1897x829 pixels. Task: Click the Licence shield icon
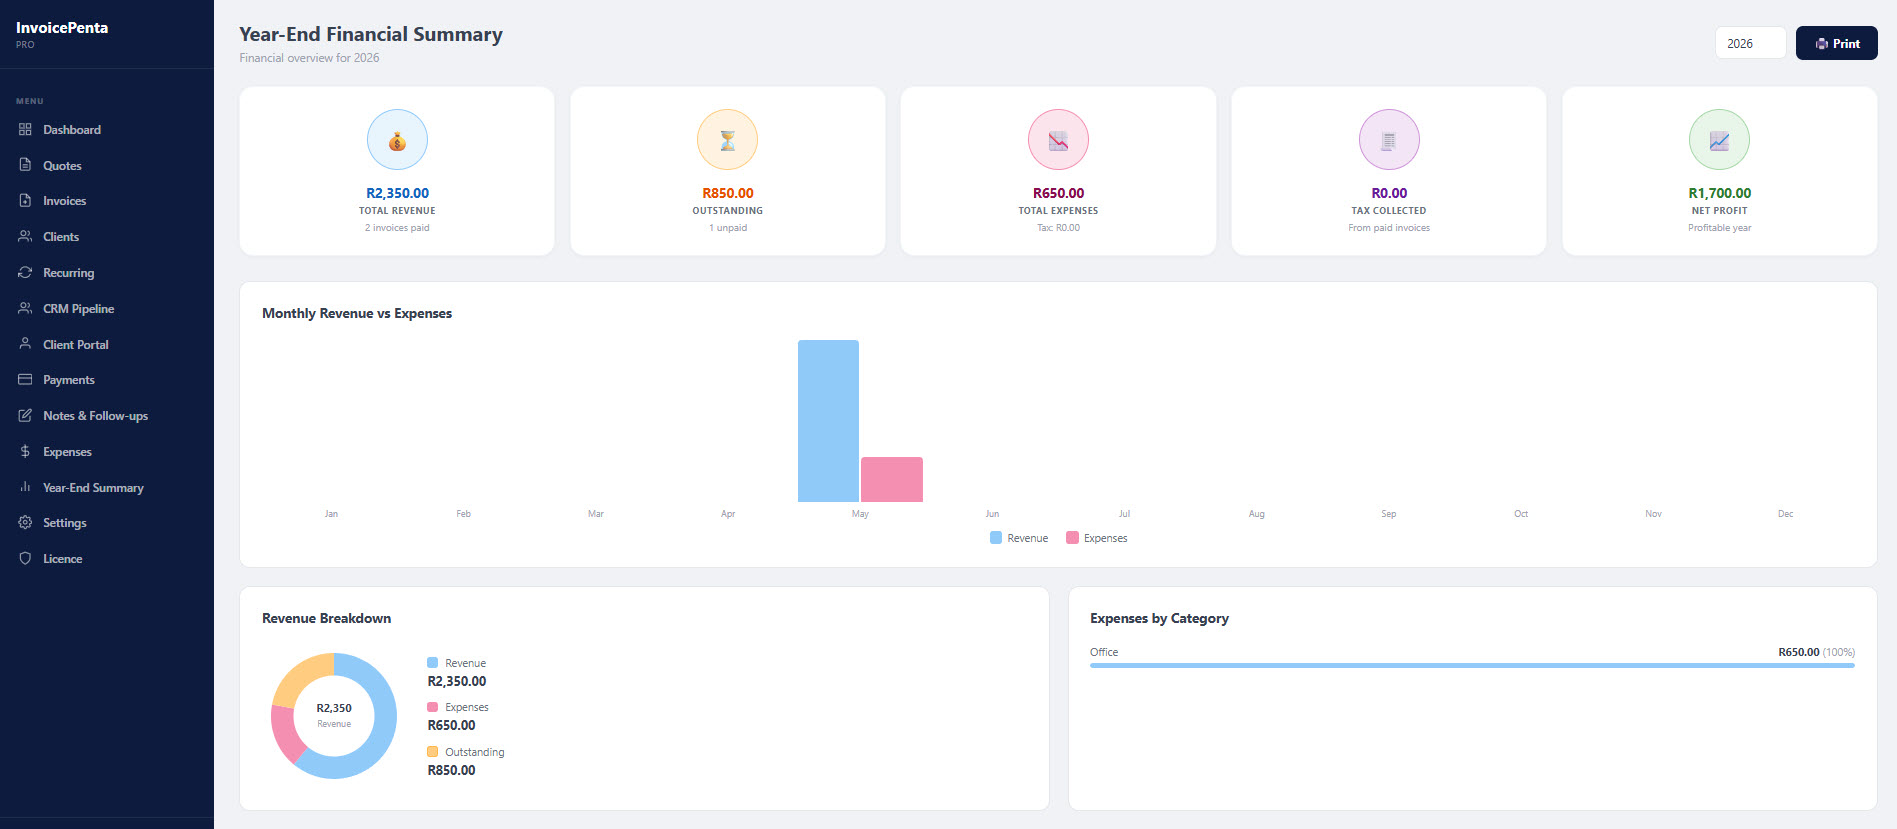(x=25, y=559)
